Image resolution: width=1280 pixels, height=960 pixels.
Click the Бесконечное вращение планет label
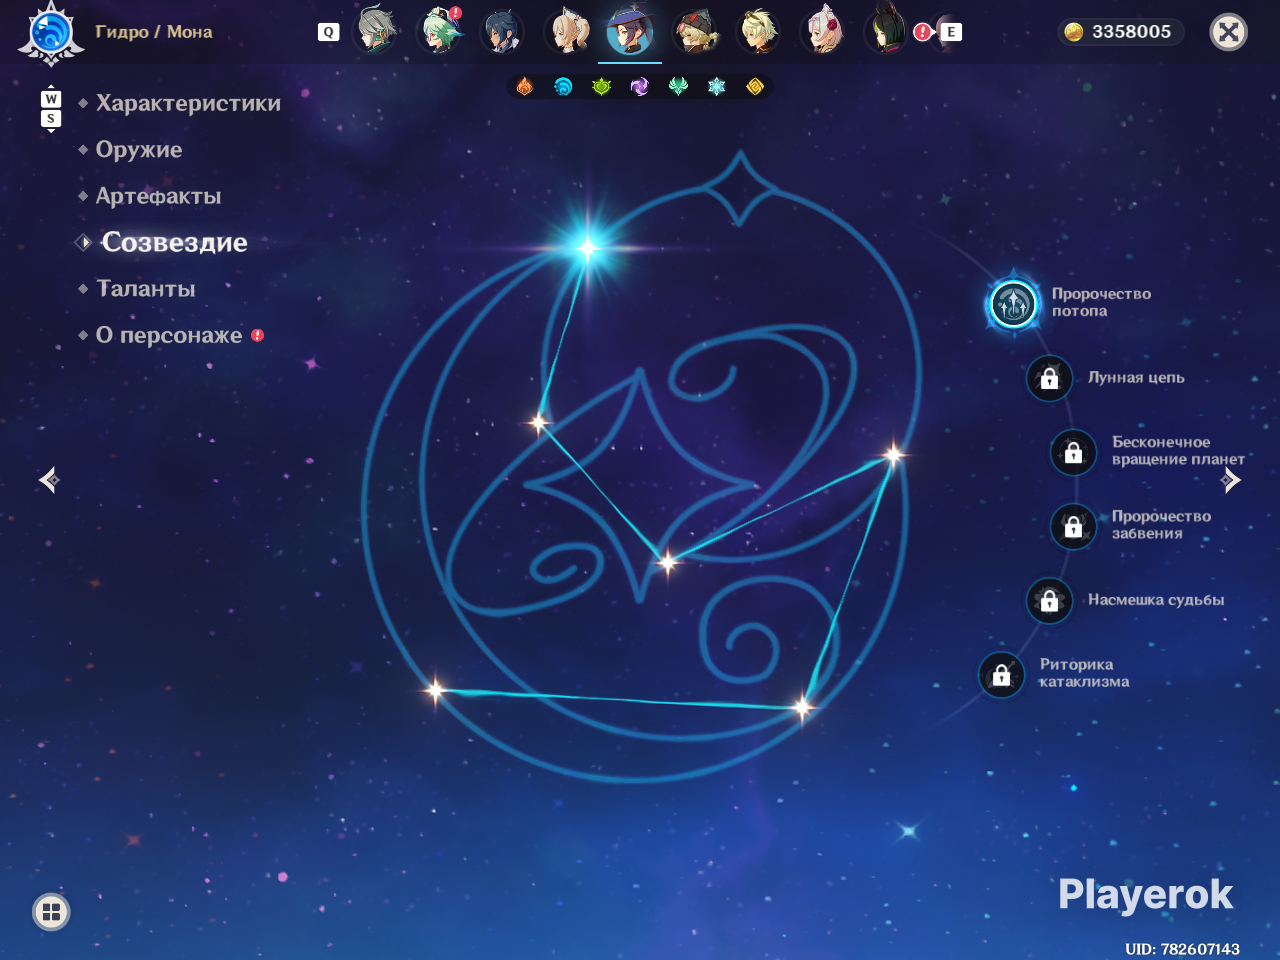(1178, 451)
